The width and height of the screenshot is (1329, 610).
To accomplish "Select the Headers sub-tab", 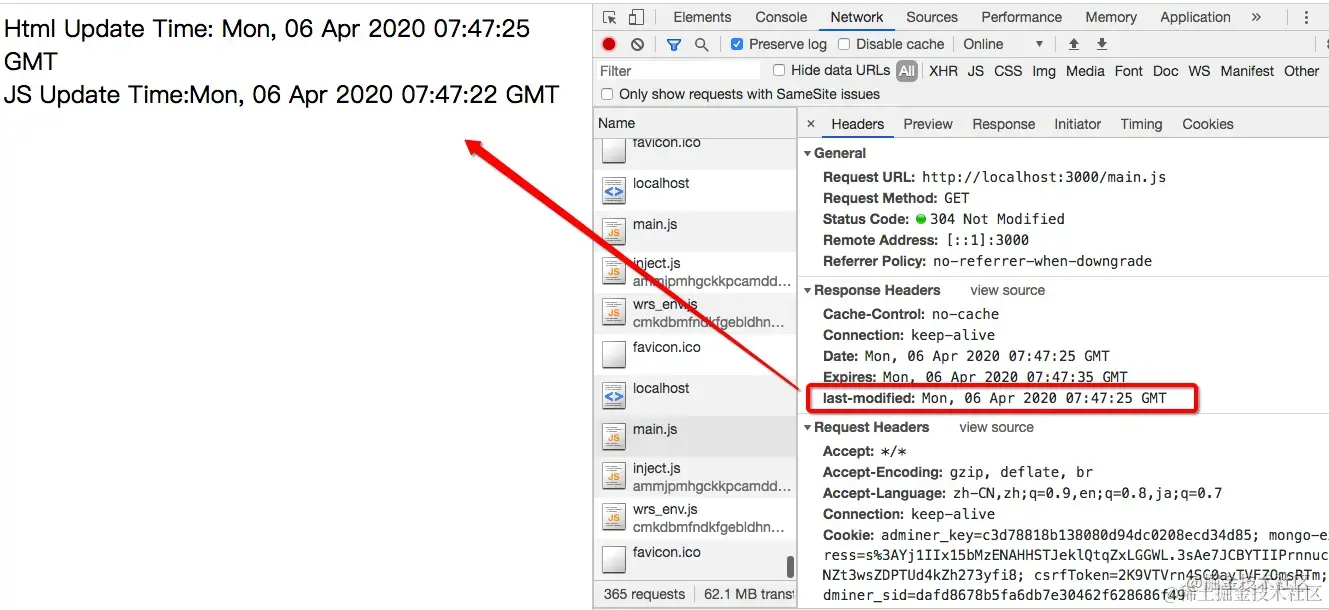I will pyautogui.click(x=858, y=124).
